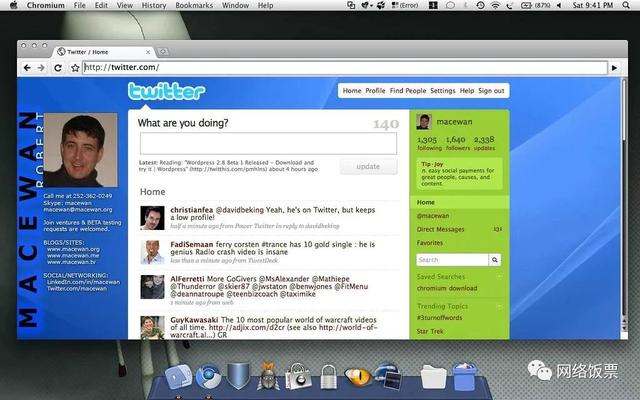Bookmark this page with the star icon
This screenshot has width=640, height=400.
(x=75, y=68)
